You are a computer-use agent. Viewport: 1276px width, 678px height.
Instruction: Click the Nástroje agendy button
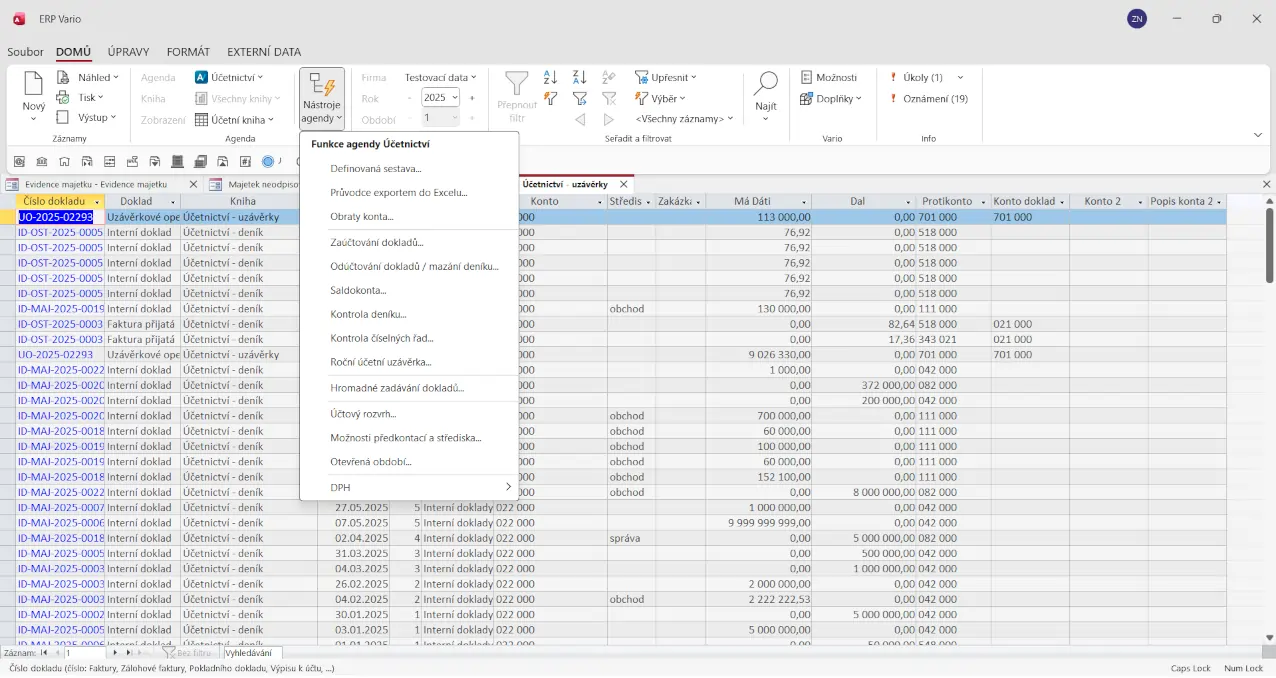(321, 98)
